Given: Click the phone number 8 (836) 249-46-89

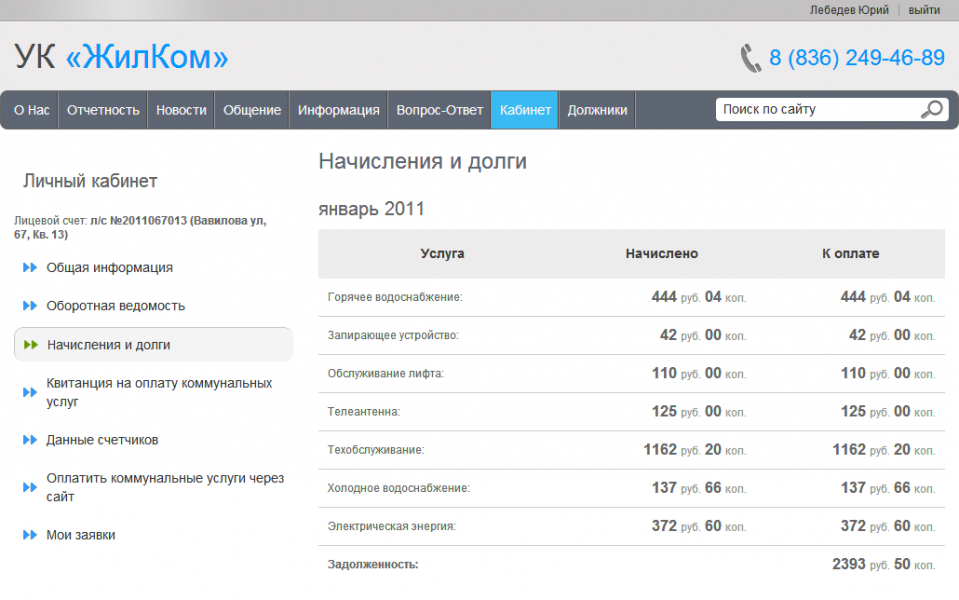Looking at the screenshot, I should click(856, 58).
